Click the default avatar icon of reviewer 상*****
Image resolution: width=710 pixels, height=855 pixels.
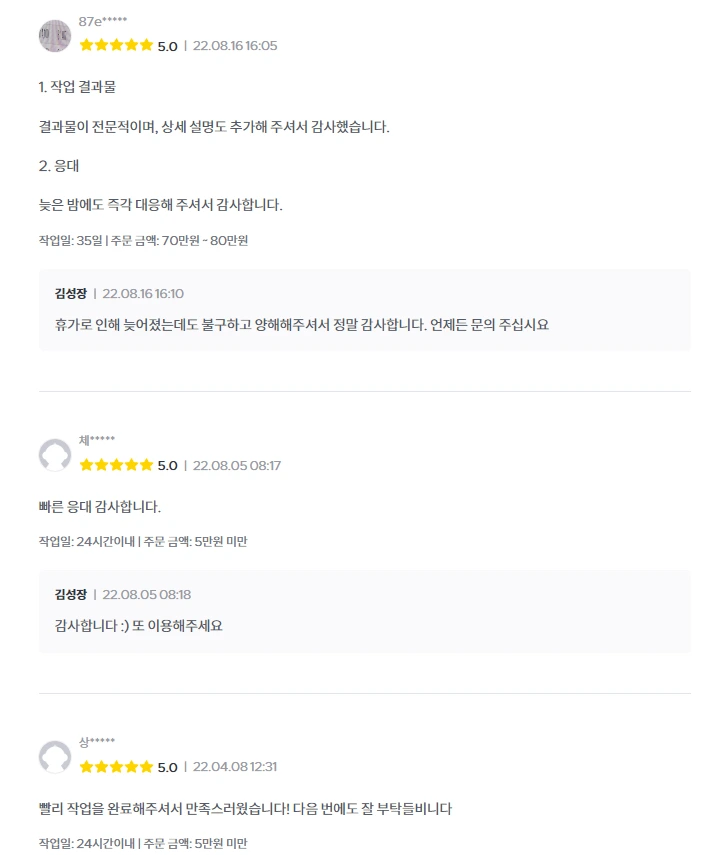point(55,757)
